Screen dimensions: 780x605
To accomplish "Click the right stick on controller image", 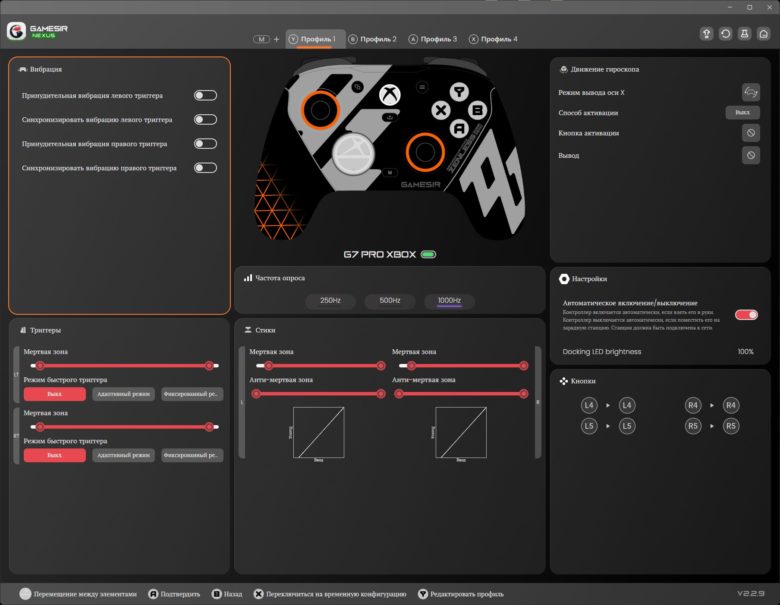I will click(425, 152).
